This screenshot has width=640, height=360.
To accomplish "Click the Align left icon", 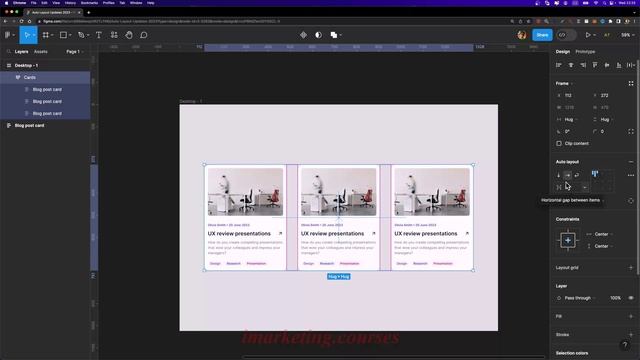I will pyautogui.click(x=559, y=65).
